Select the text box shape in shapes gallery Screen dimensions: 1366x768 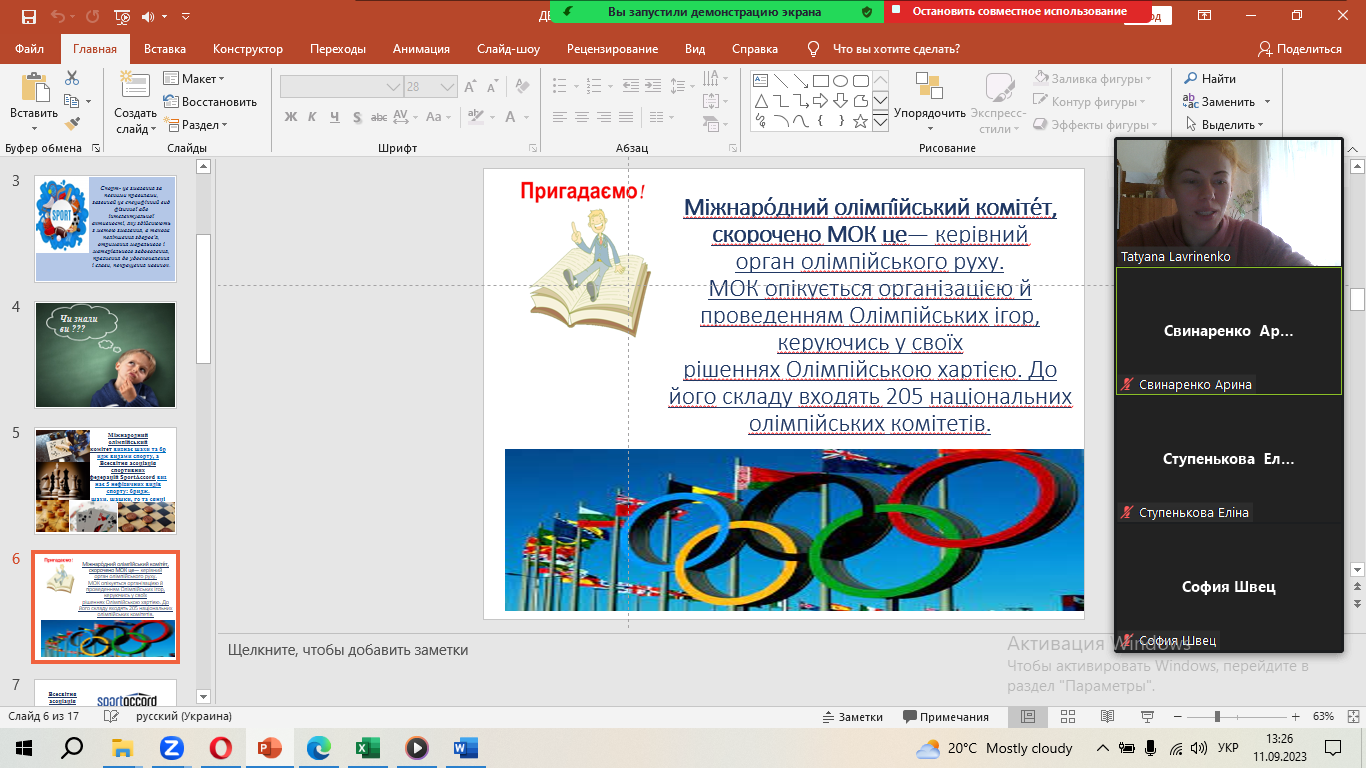coord(760,81)
